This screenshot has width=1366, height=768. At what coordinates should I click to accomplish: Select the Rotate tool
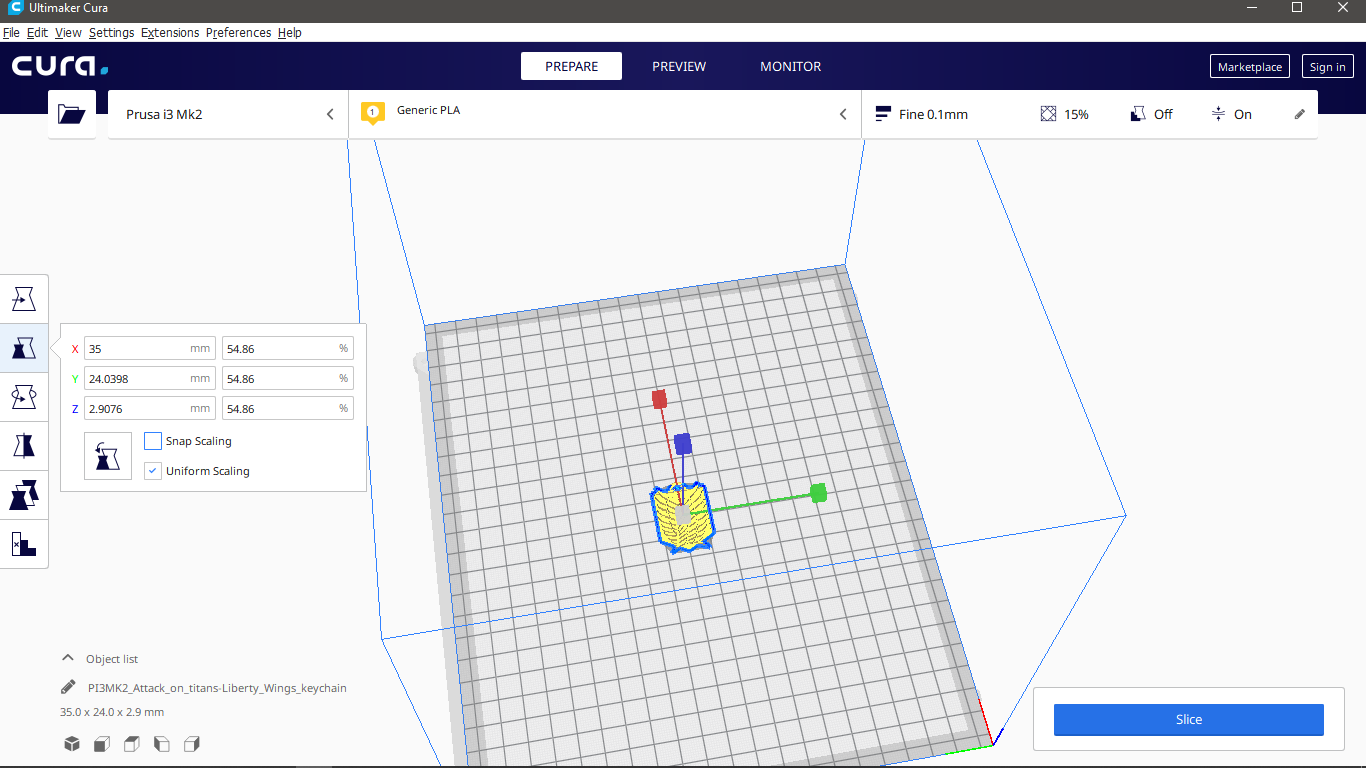[24, 397]
